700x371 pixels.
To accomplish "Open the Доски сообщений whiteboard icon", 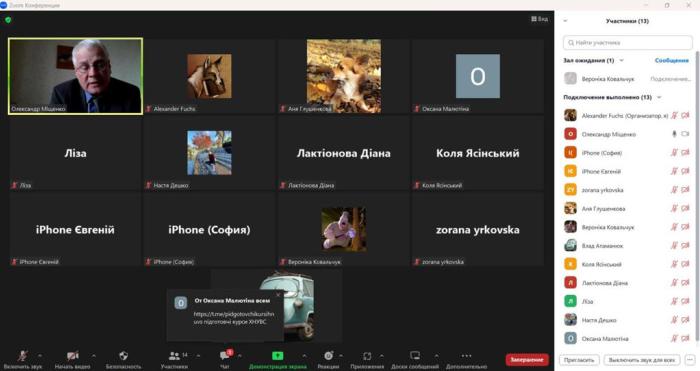I will pyautogui.click(x=415, y=355).
